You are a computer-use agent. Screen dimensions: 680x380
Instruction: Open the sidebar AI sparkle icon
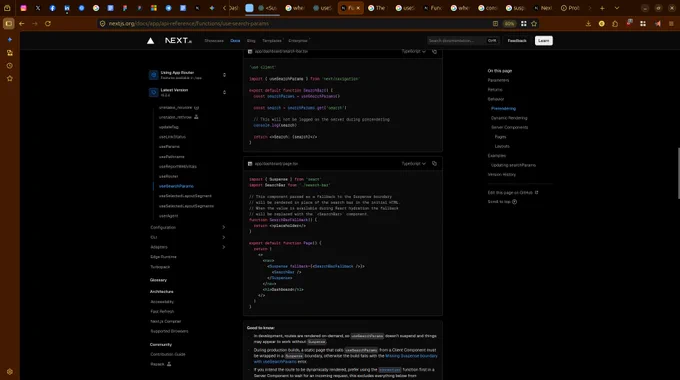point(10,39)
